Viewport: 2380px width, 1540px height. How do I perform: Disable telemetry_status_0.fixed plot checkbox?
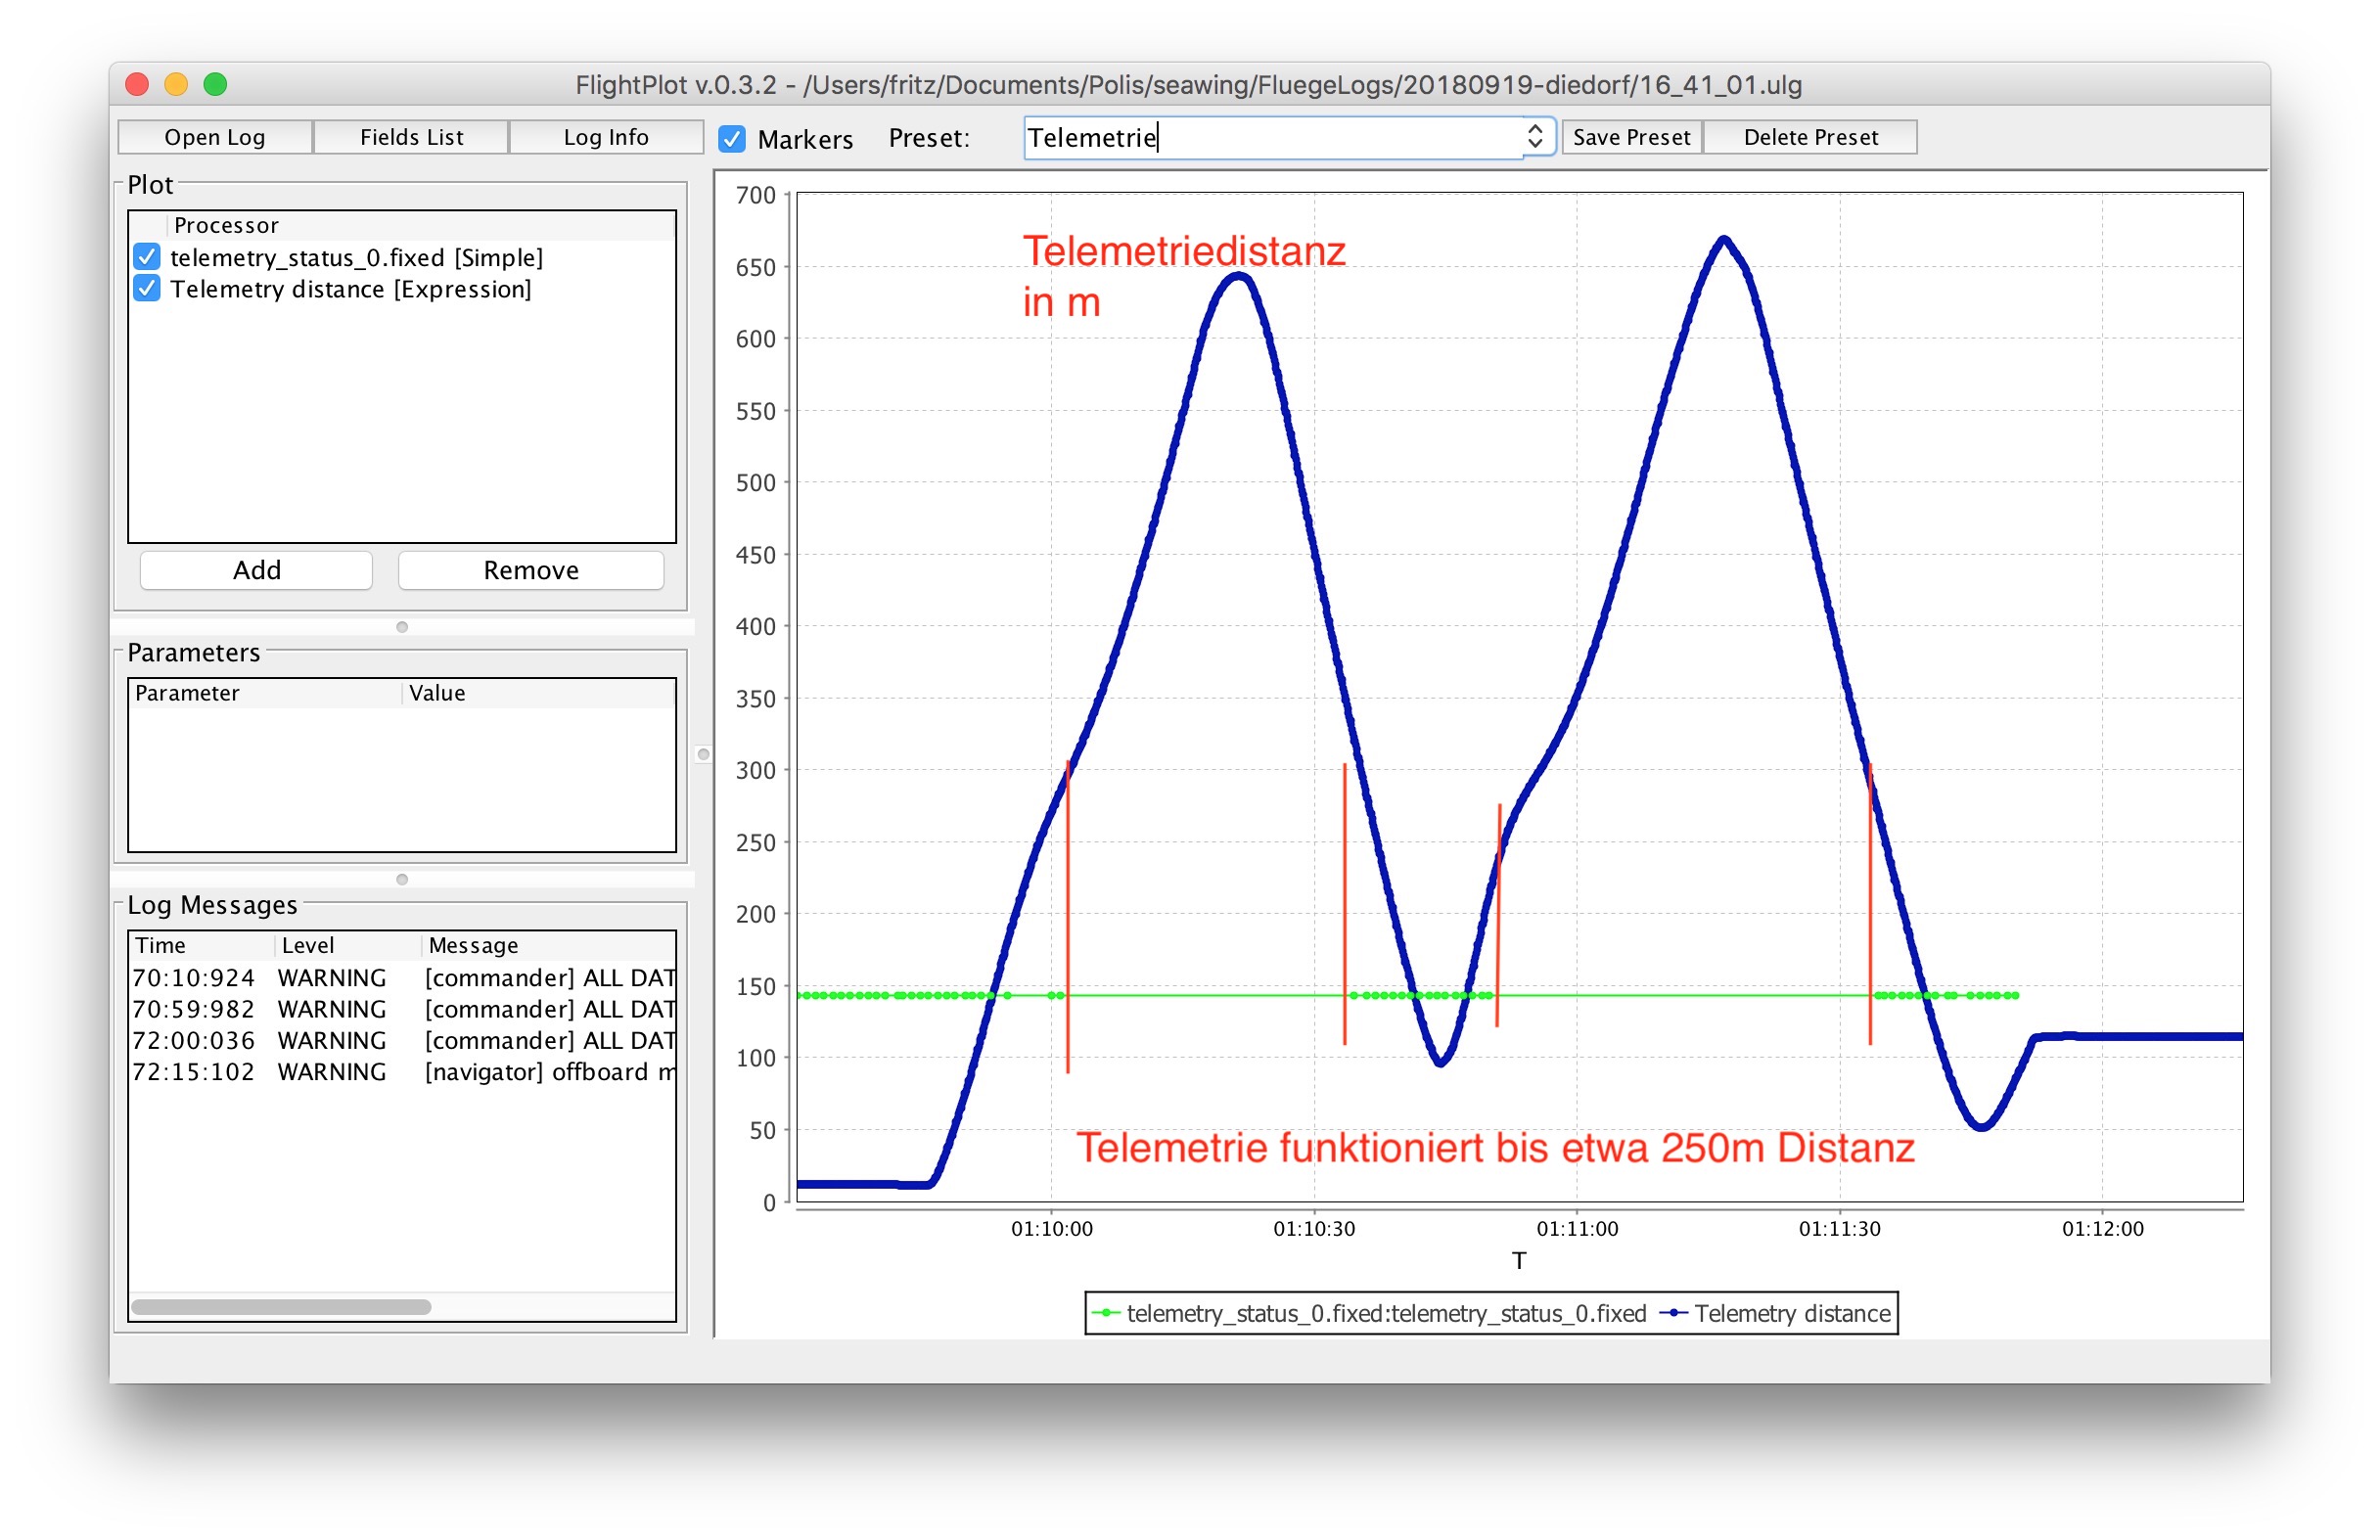pyautogui.click(x=147, y=257)
